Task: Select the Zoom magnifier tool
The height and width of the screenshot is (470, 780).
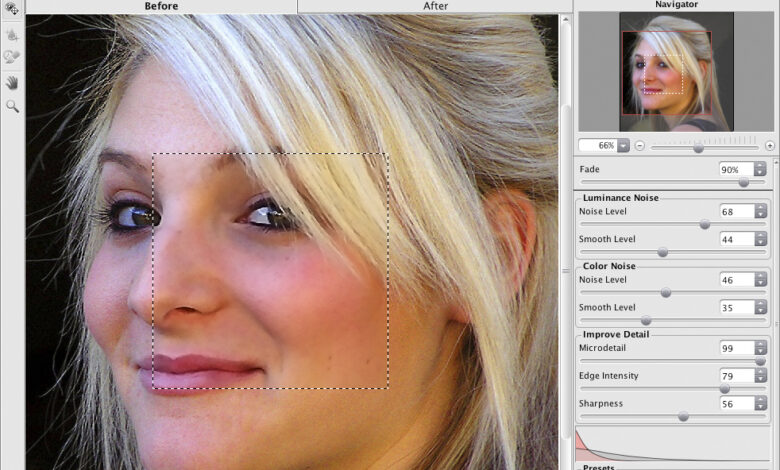Action: 12,105
